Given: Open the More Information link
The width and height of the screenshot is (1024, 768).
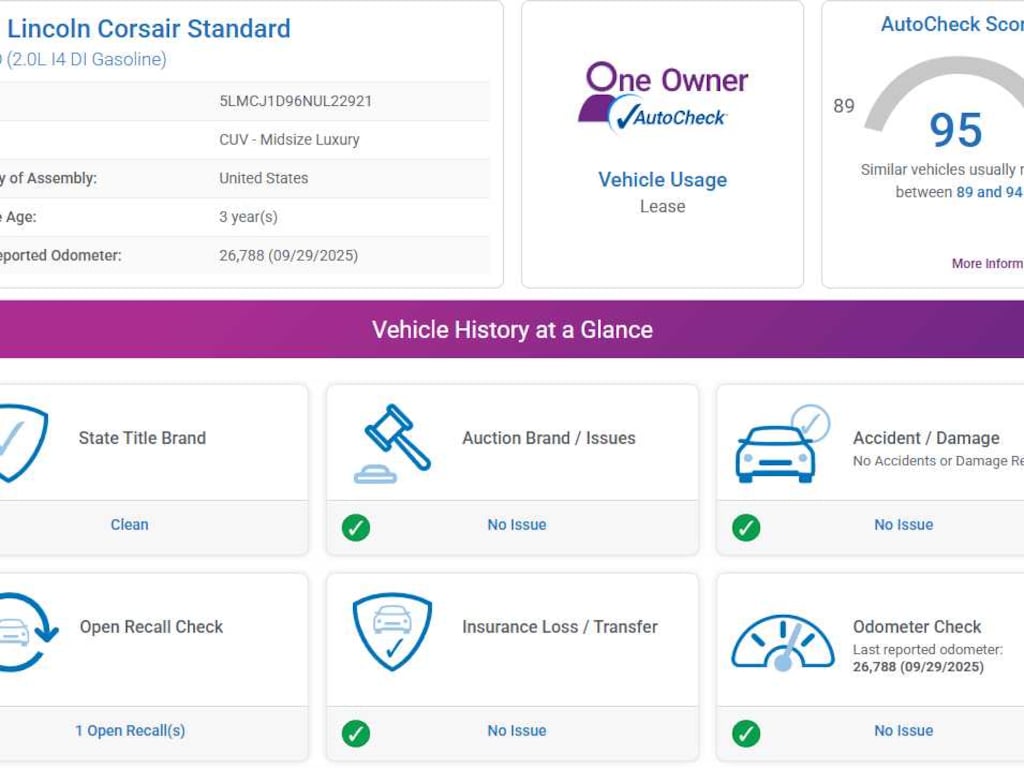Looking at the screenshot, I should point(986,264).
